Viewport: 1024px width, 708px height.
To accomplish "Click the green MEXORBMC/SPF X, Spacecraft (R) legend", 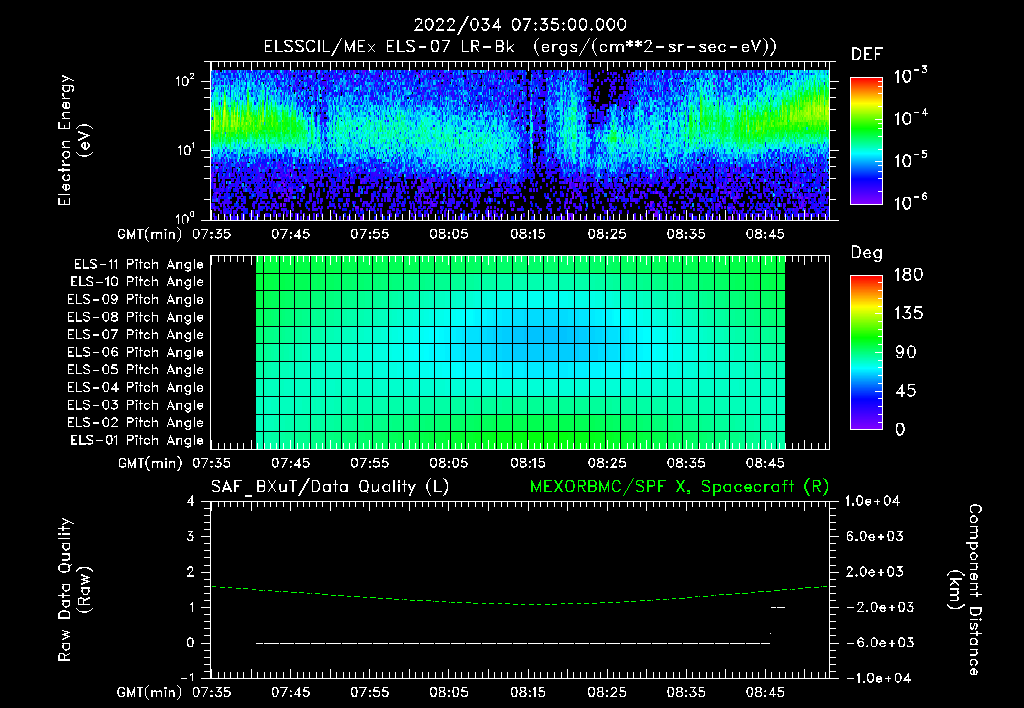I will click(x=679, y=487).
